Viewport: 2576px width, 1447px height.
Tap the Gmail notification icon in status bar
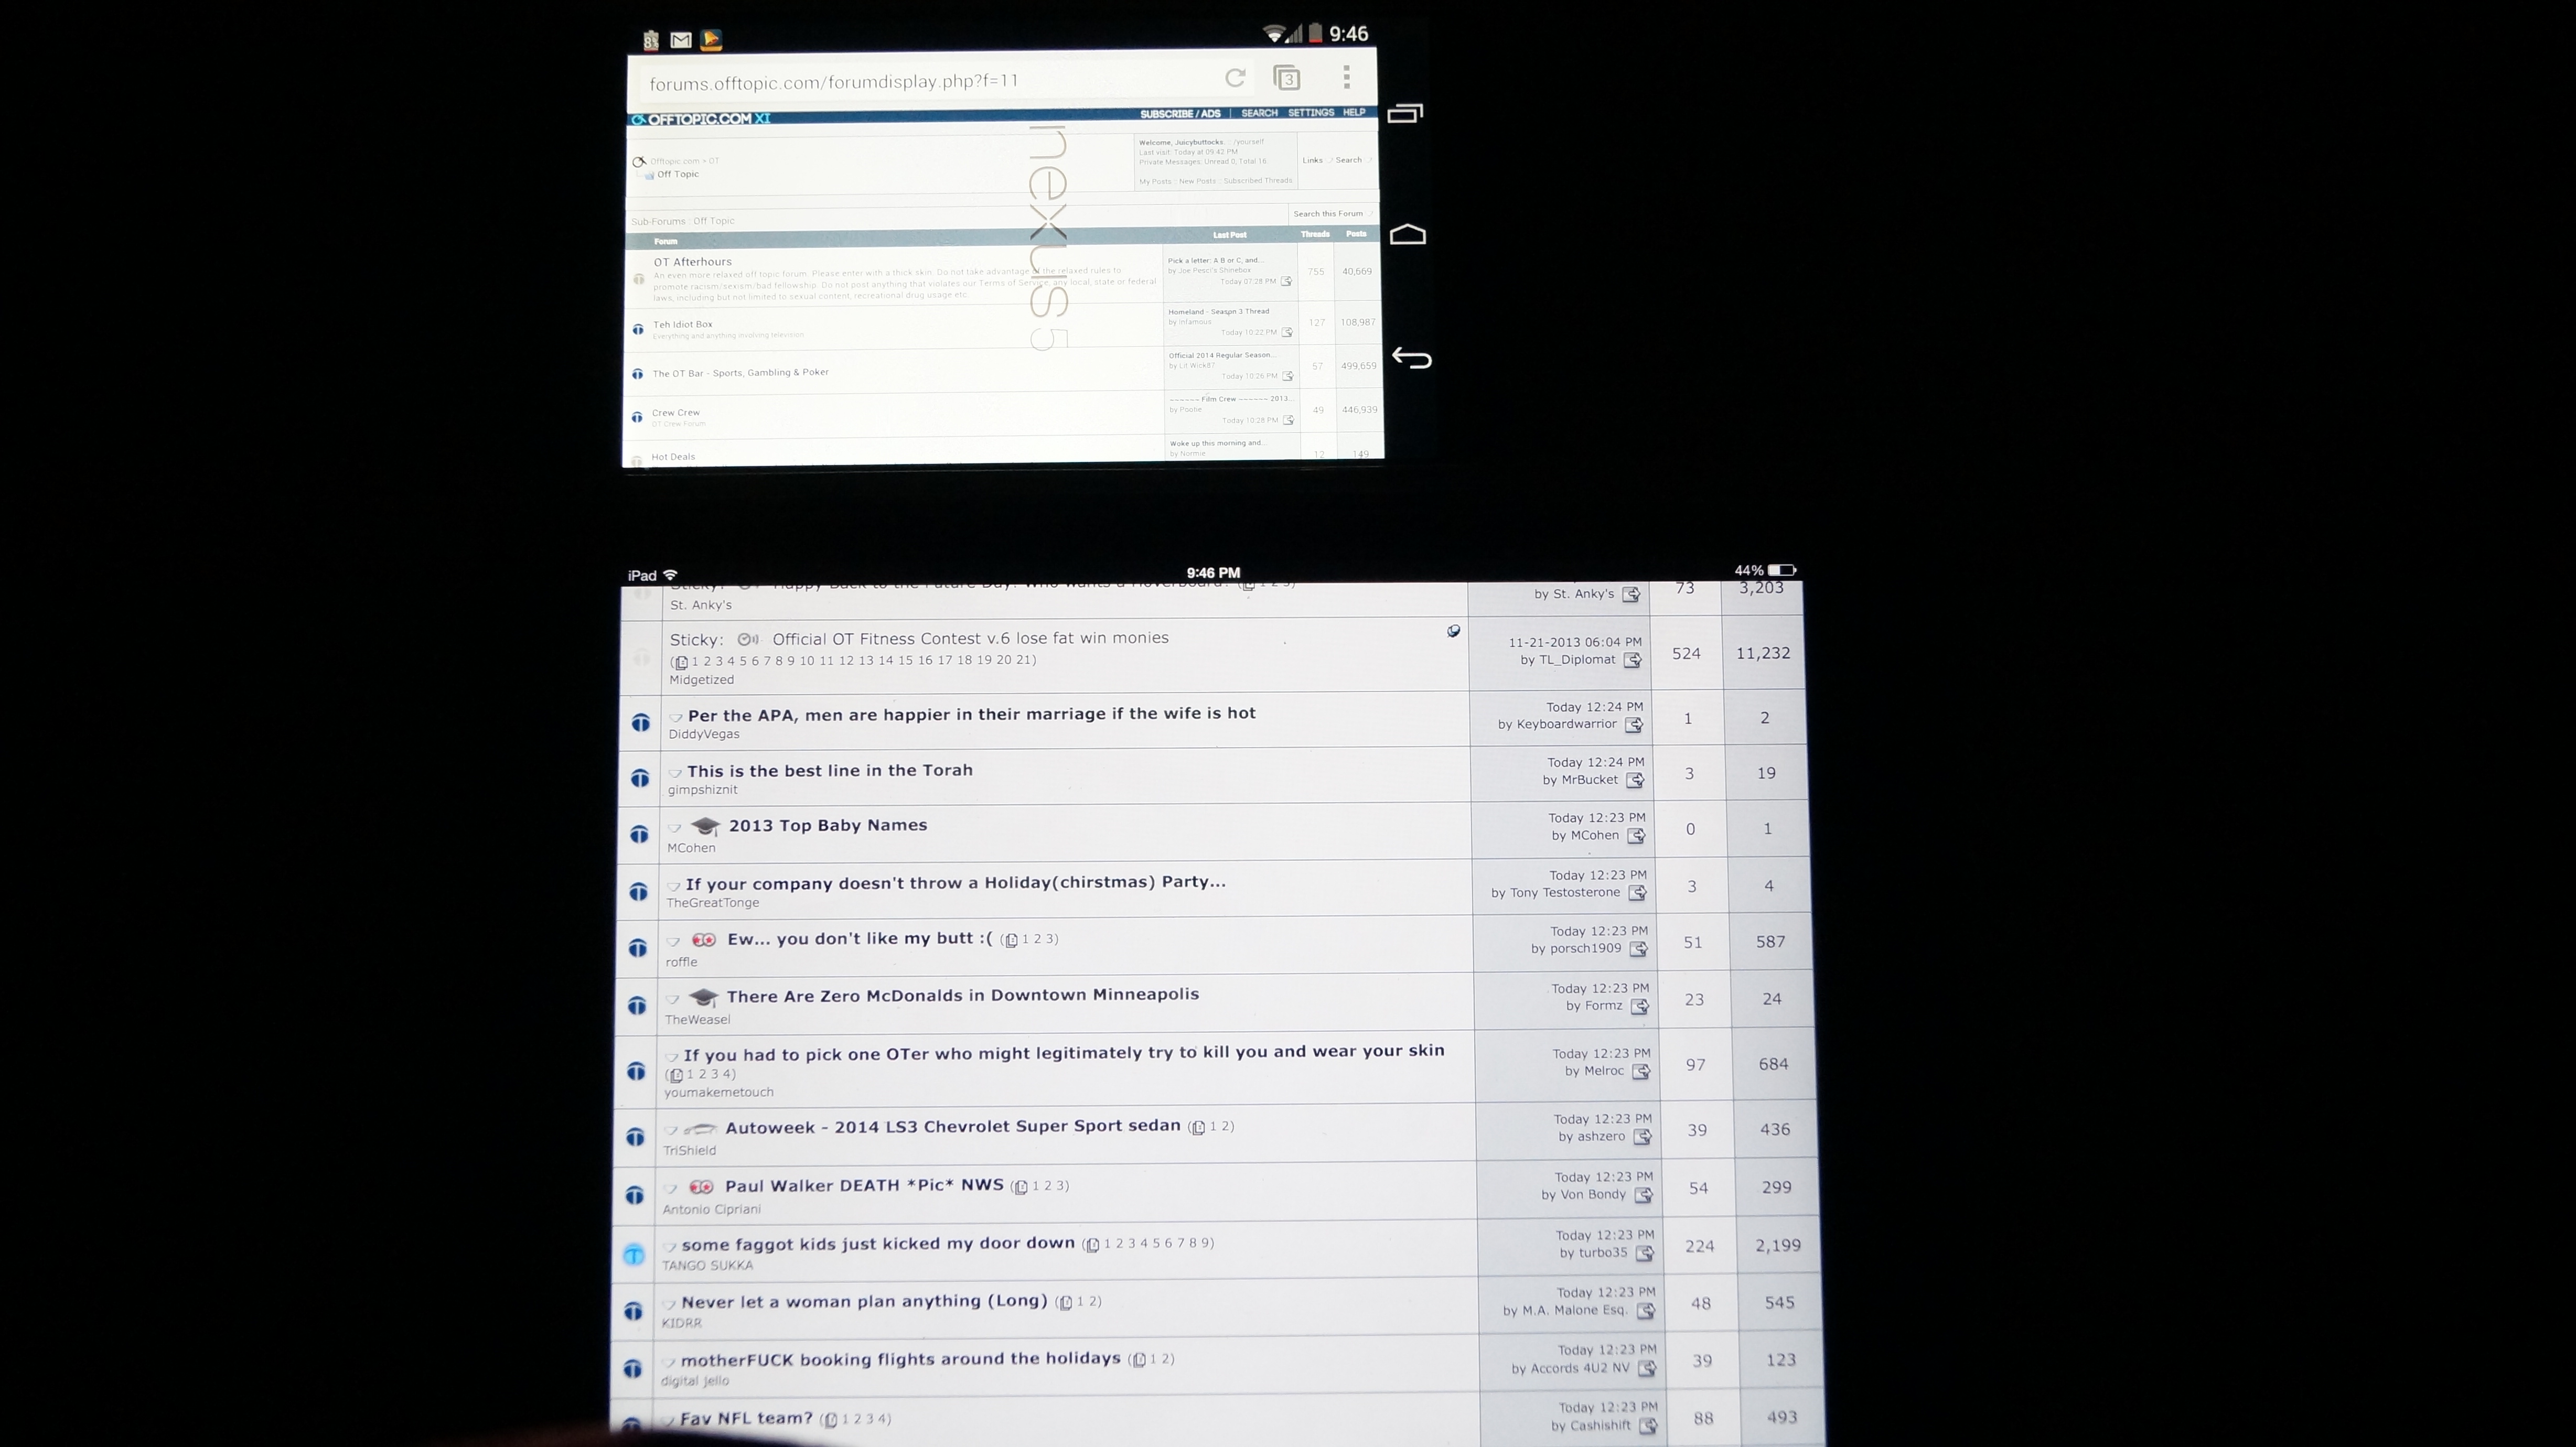point(681,40)
